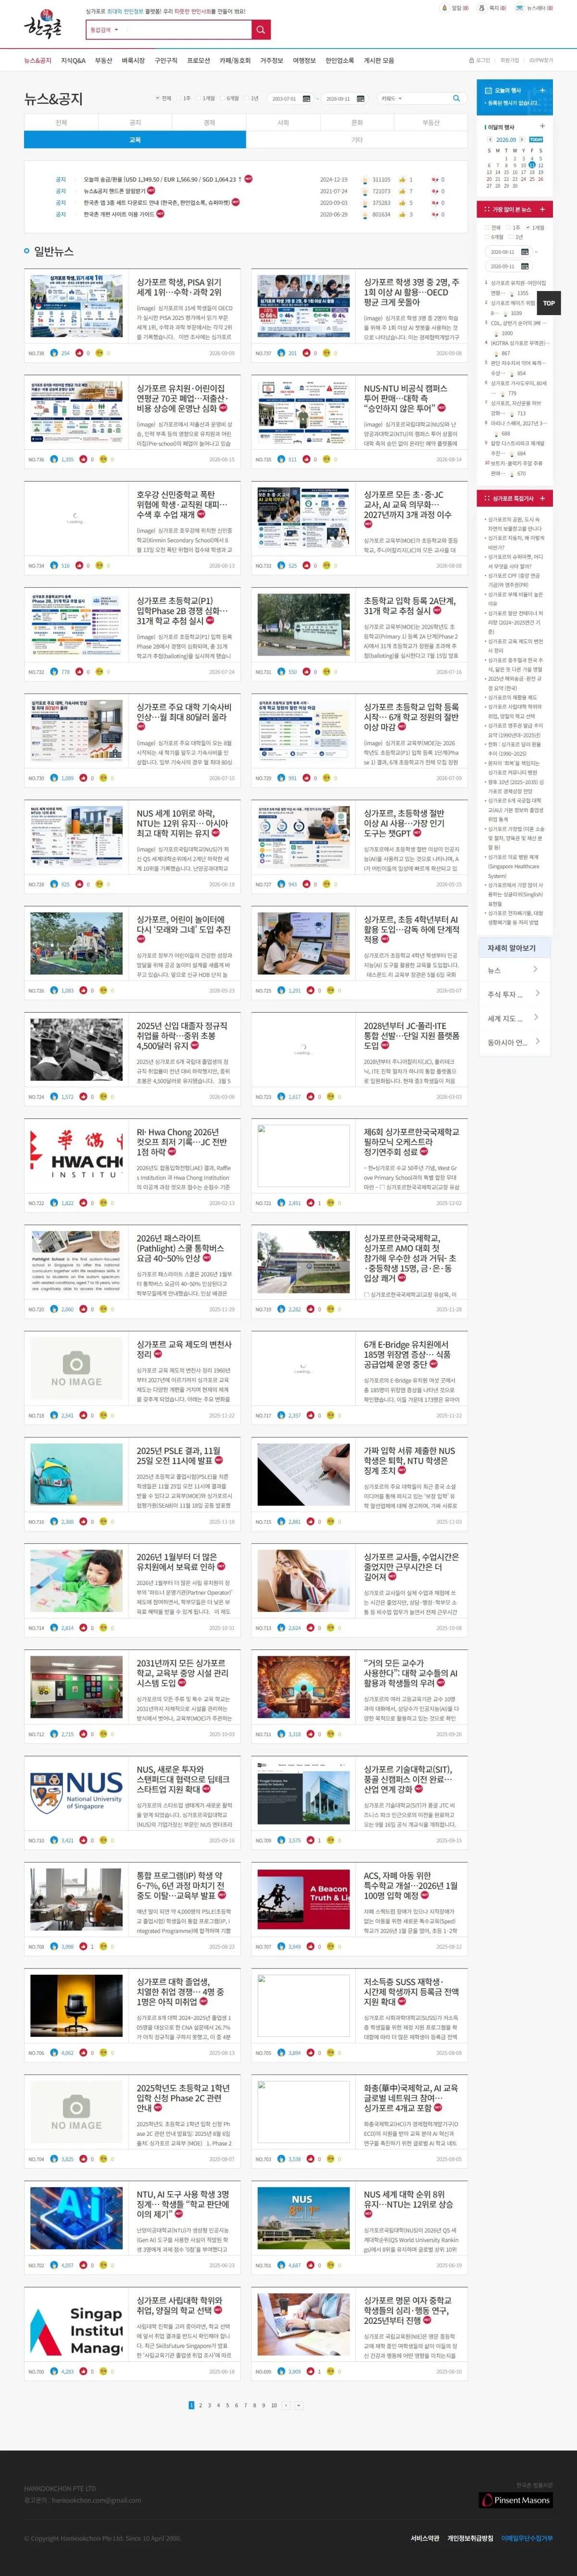Click the 로그인 lock icon link
Image resolution: width=577 pixels, height=2576 pixels.
click(x=472, y=60)
